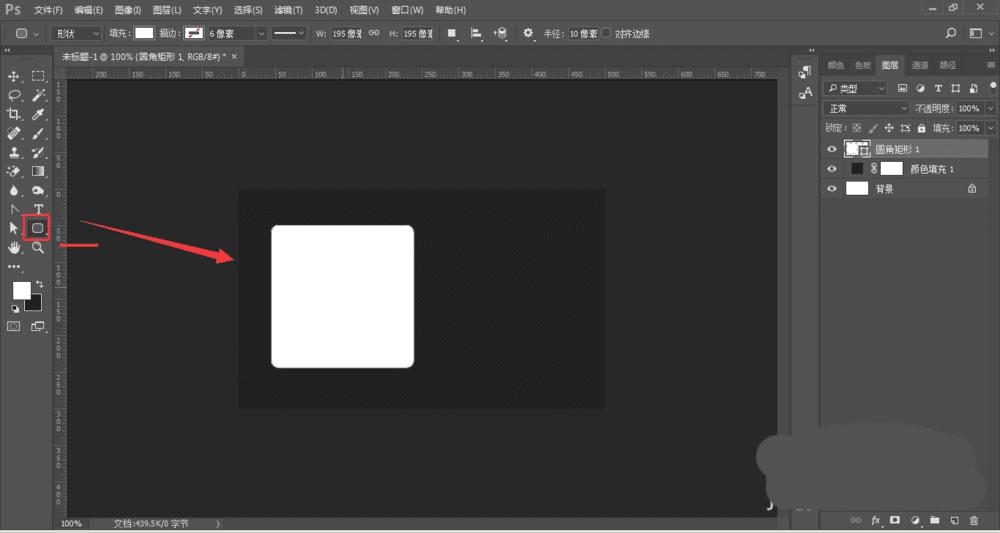
Task: Toggle visibility of 圆角矩形 1 layer
Action: 831,149
